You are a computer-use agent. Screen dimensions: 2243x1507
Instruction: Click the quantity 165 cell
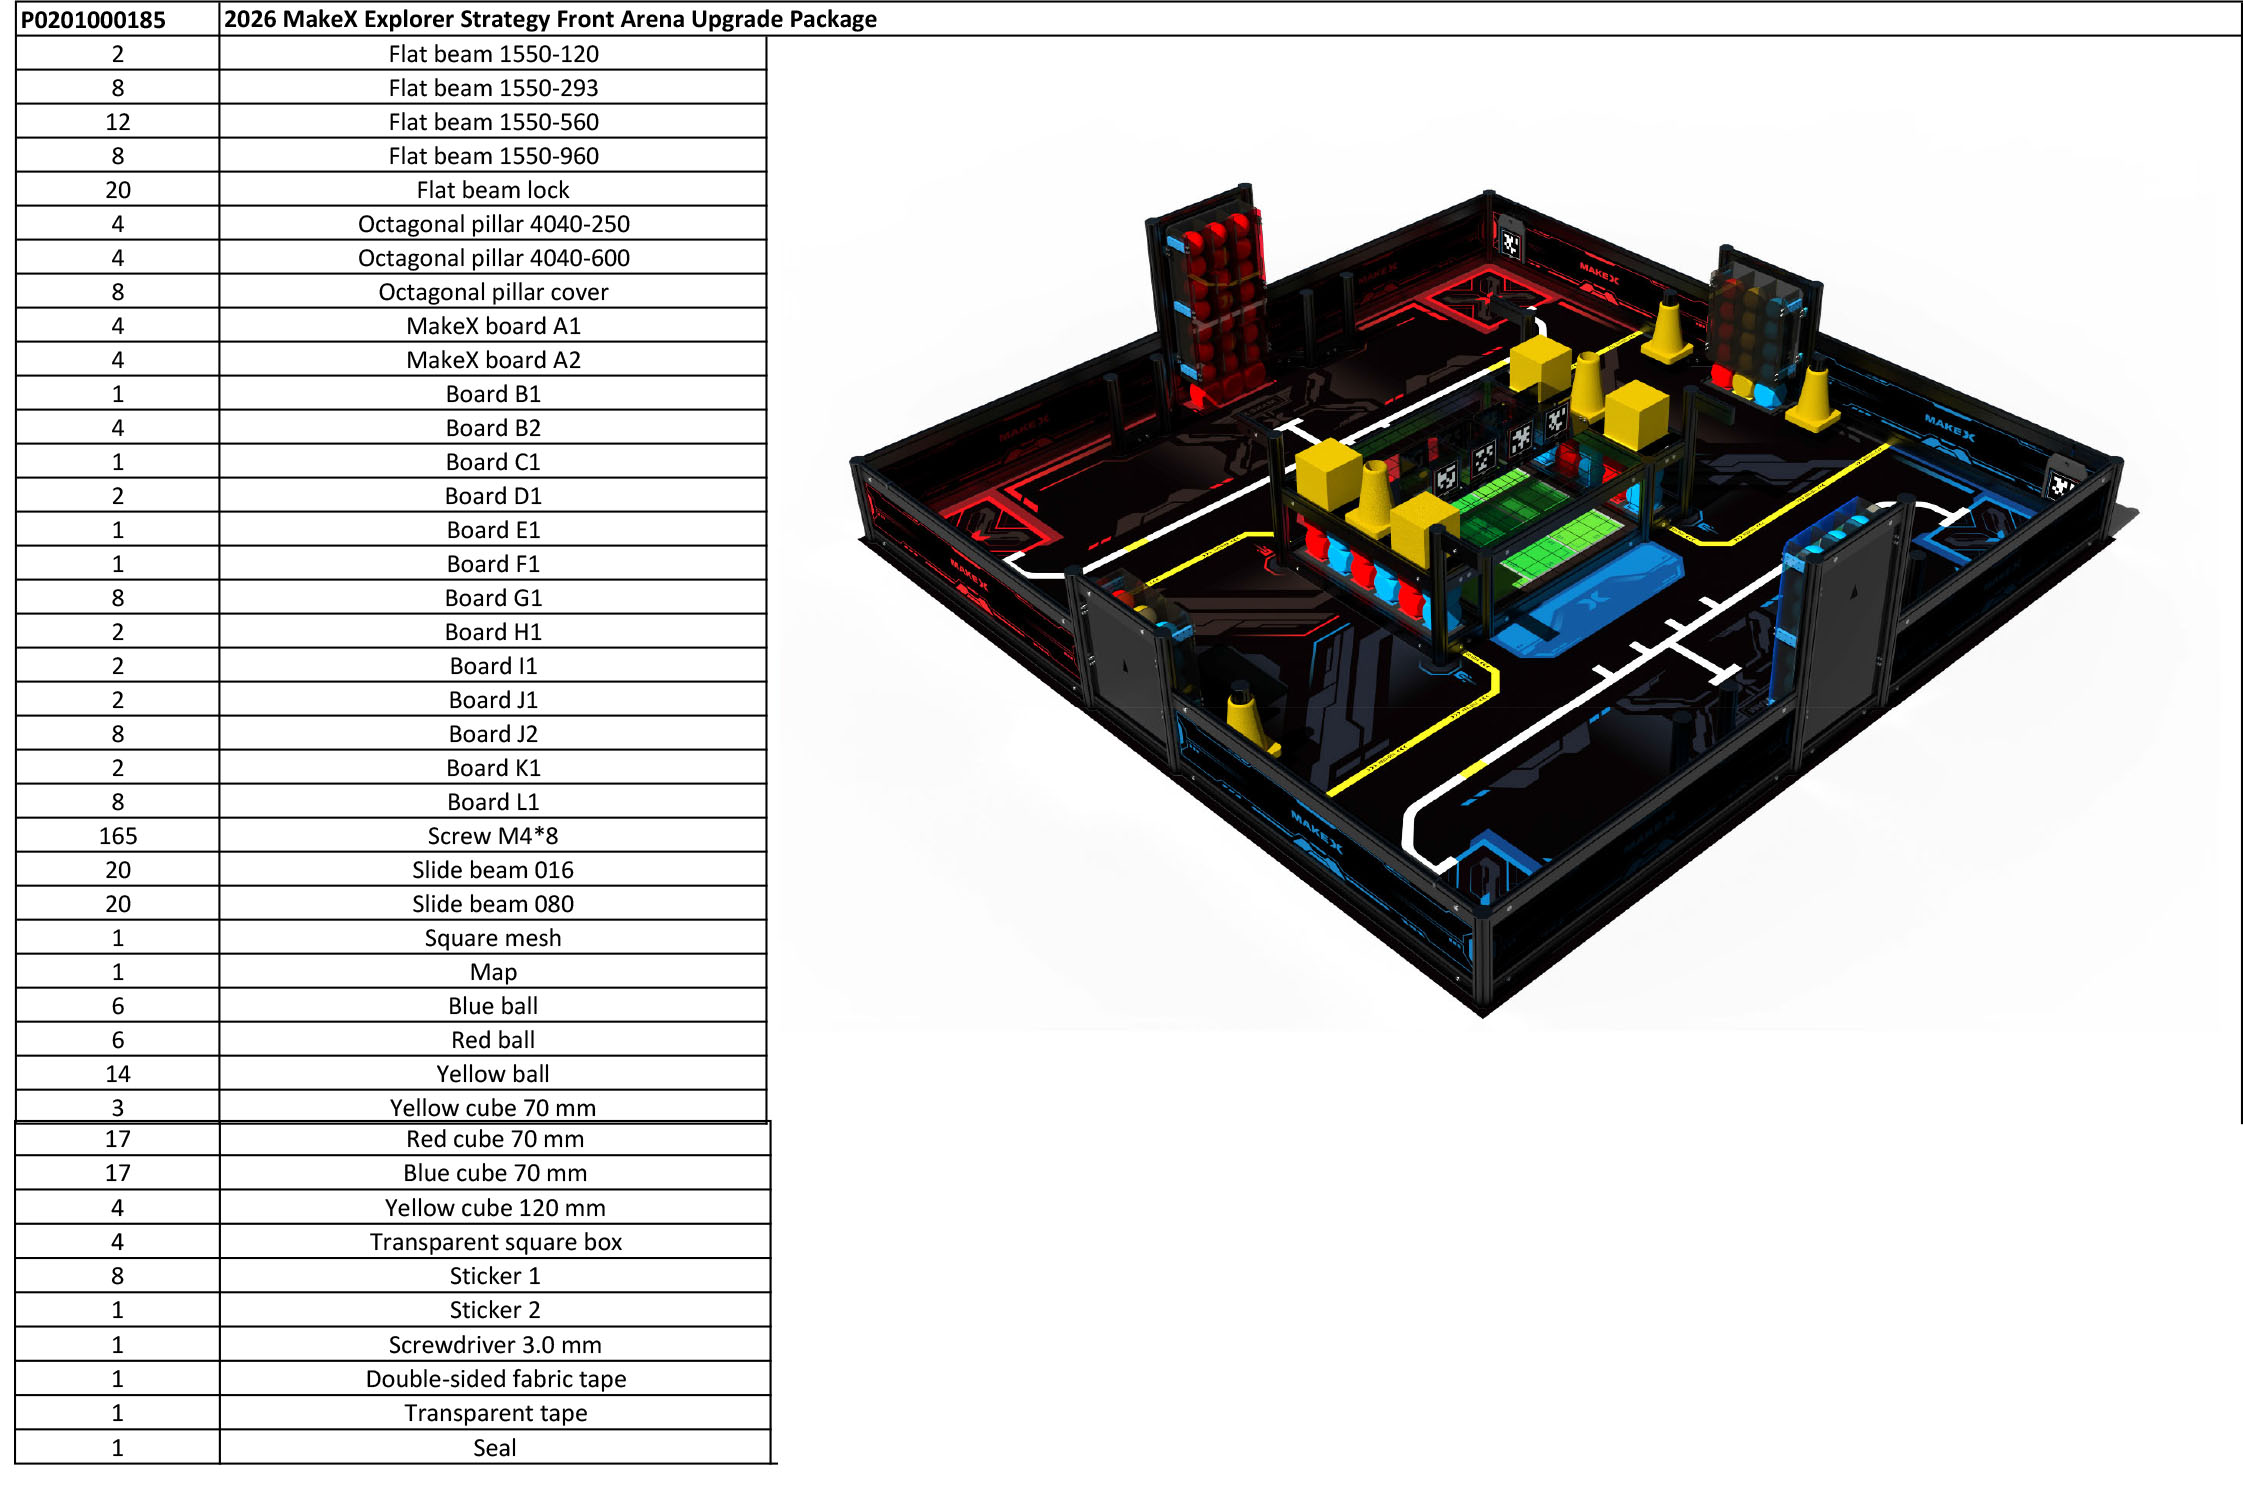tap(118, 836)
